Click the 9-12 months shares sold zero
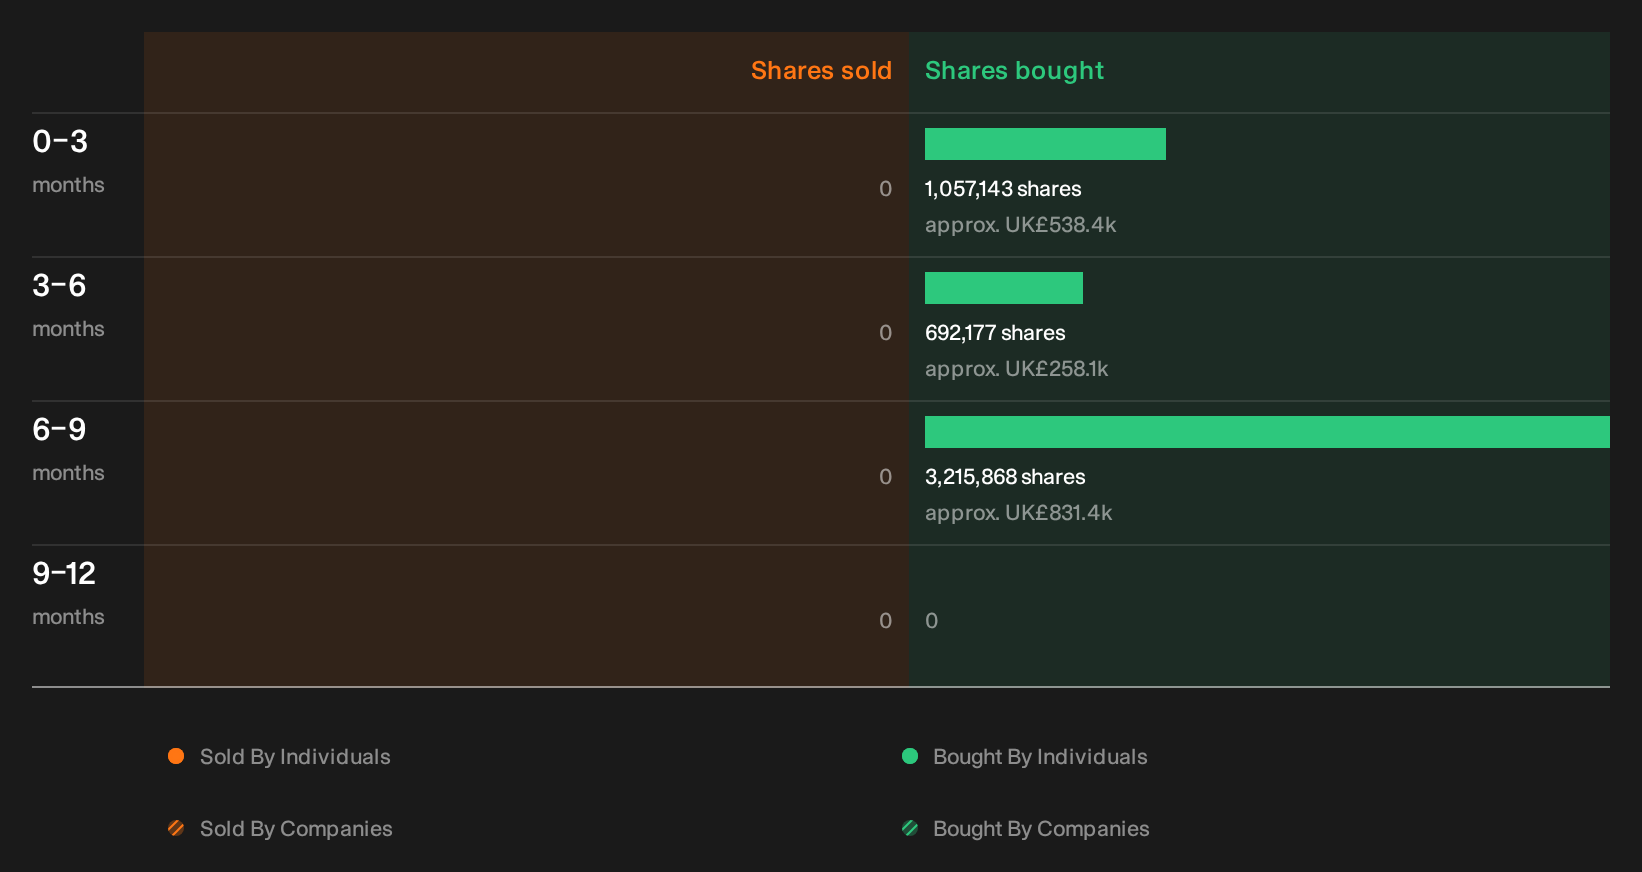 coord(885,621)
